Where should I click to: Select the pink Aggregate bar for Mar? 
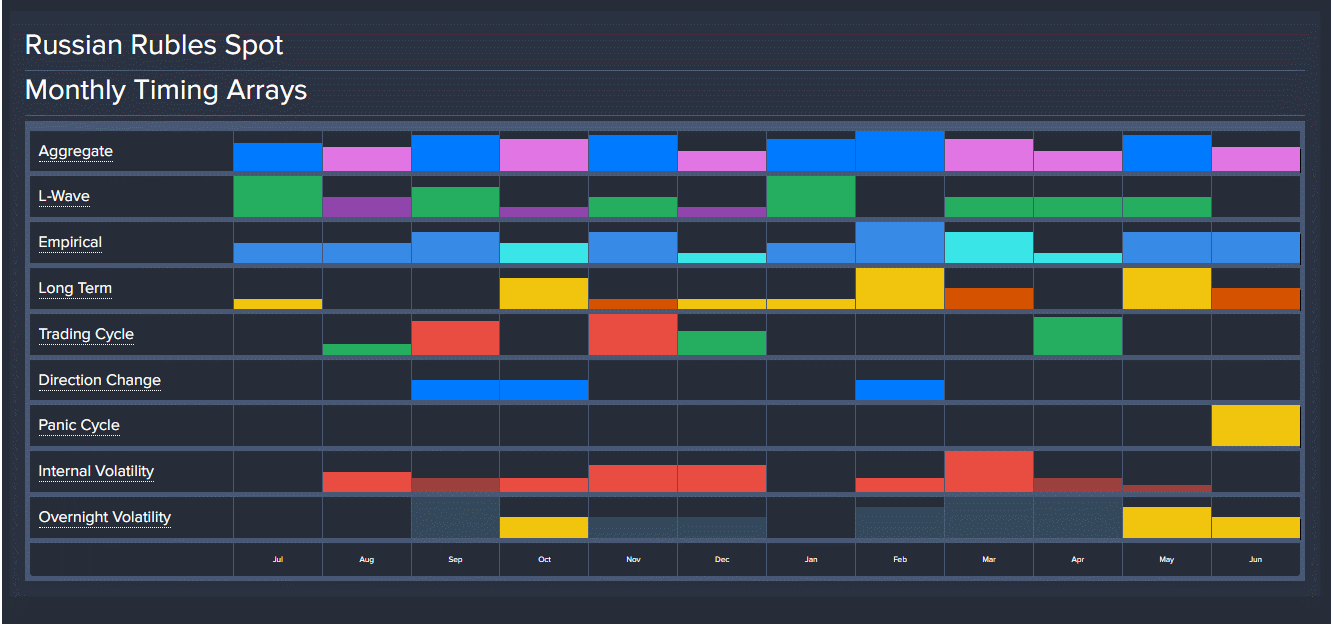[989, 155]
